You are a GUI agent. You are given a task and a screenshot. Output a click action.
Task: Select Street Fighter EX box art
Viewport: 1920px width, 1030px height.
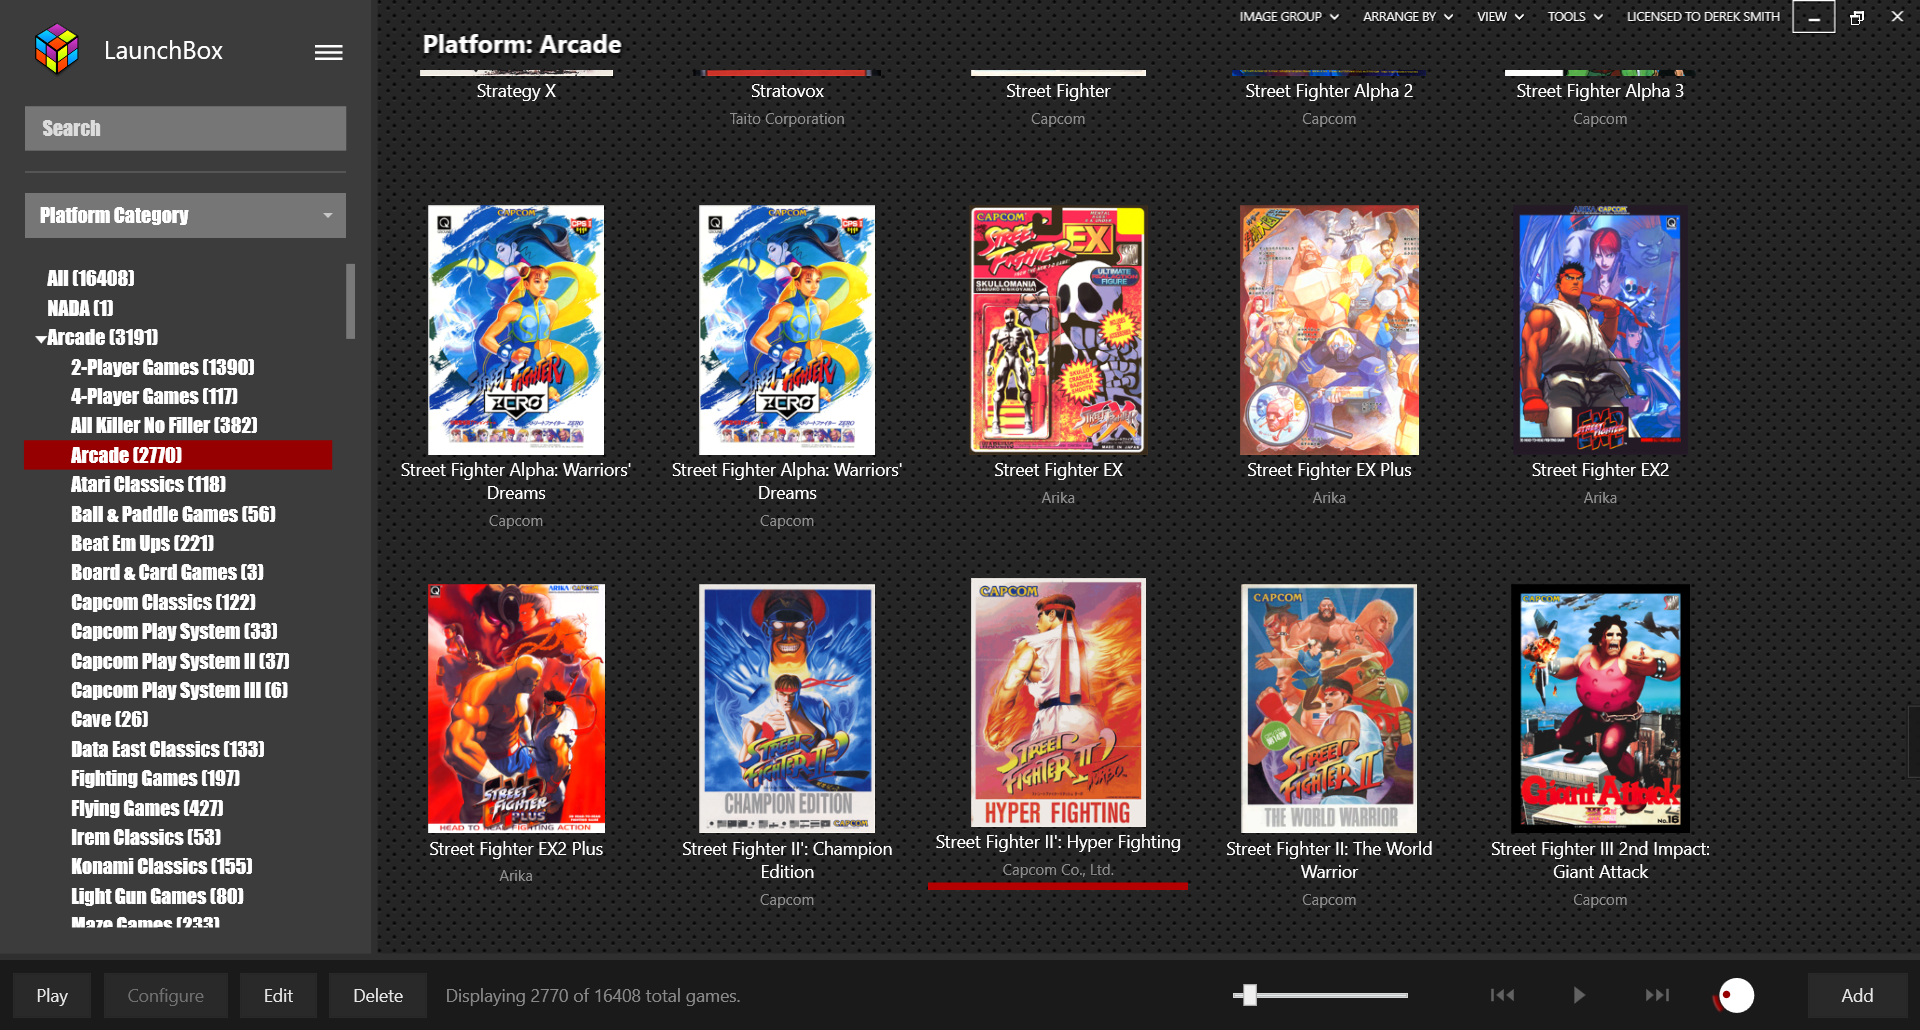pyautogui.click(x=1058, y=330)
